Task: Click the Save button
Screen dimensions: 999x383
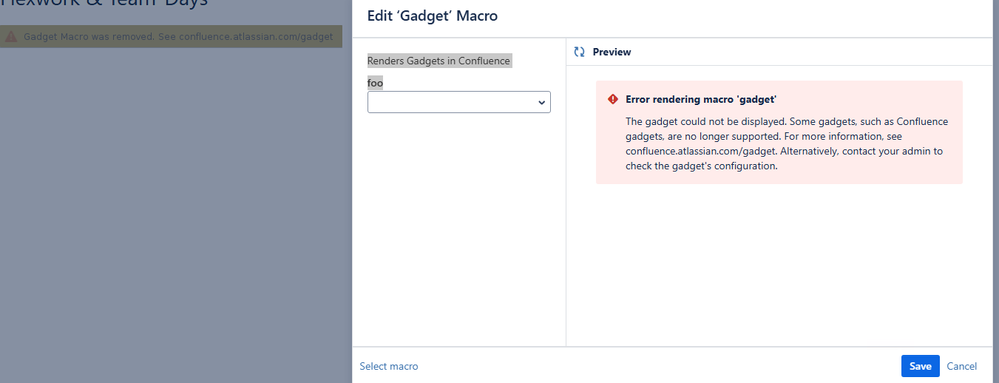Action: [920, 366]
